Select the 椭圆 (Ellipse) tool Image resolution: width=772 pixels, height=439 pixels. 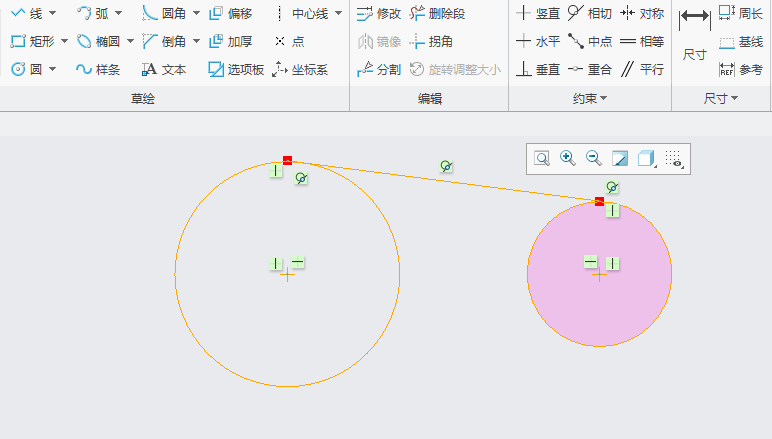coord(98,41)
